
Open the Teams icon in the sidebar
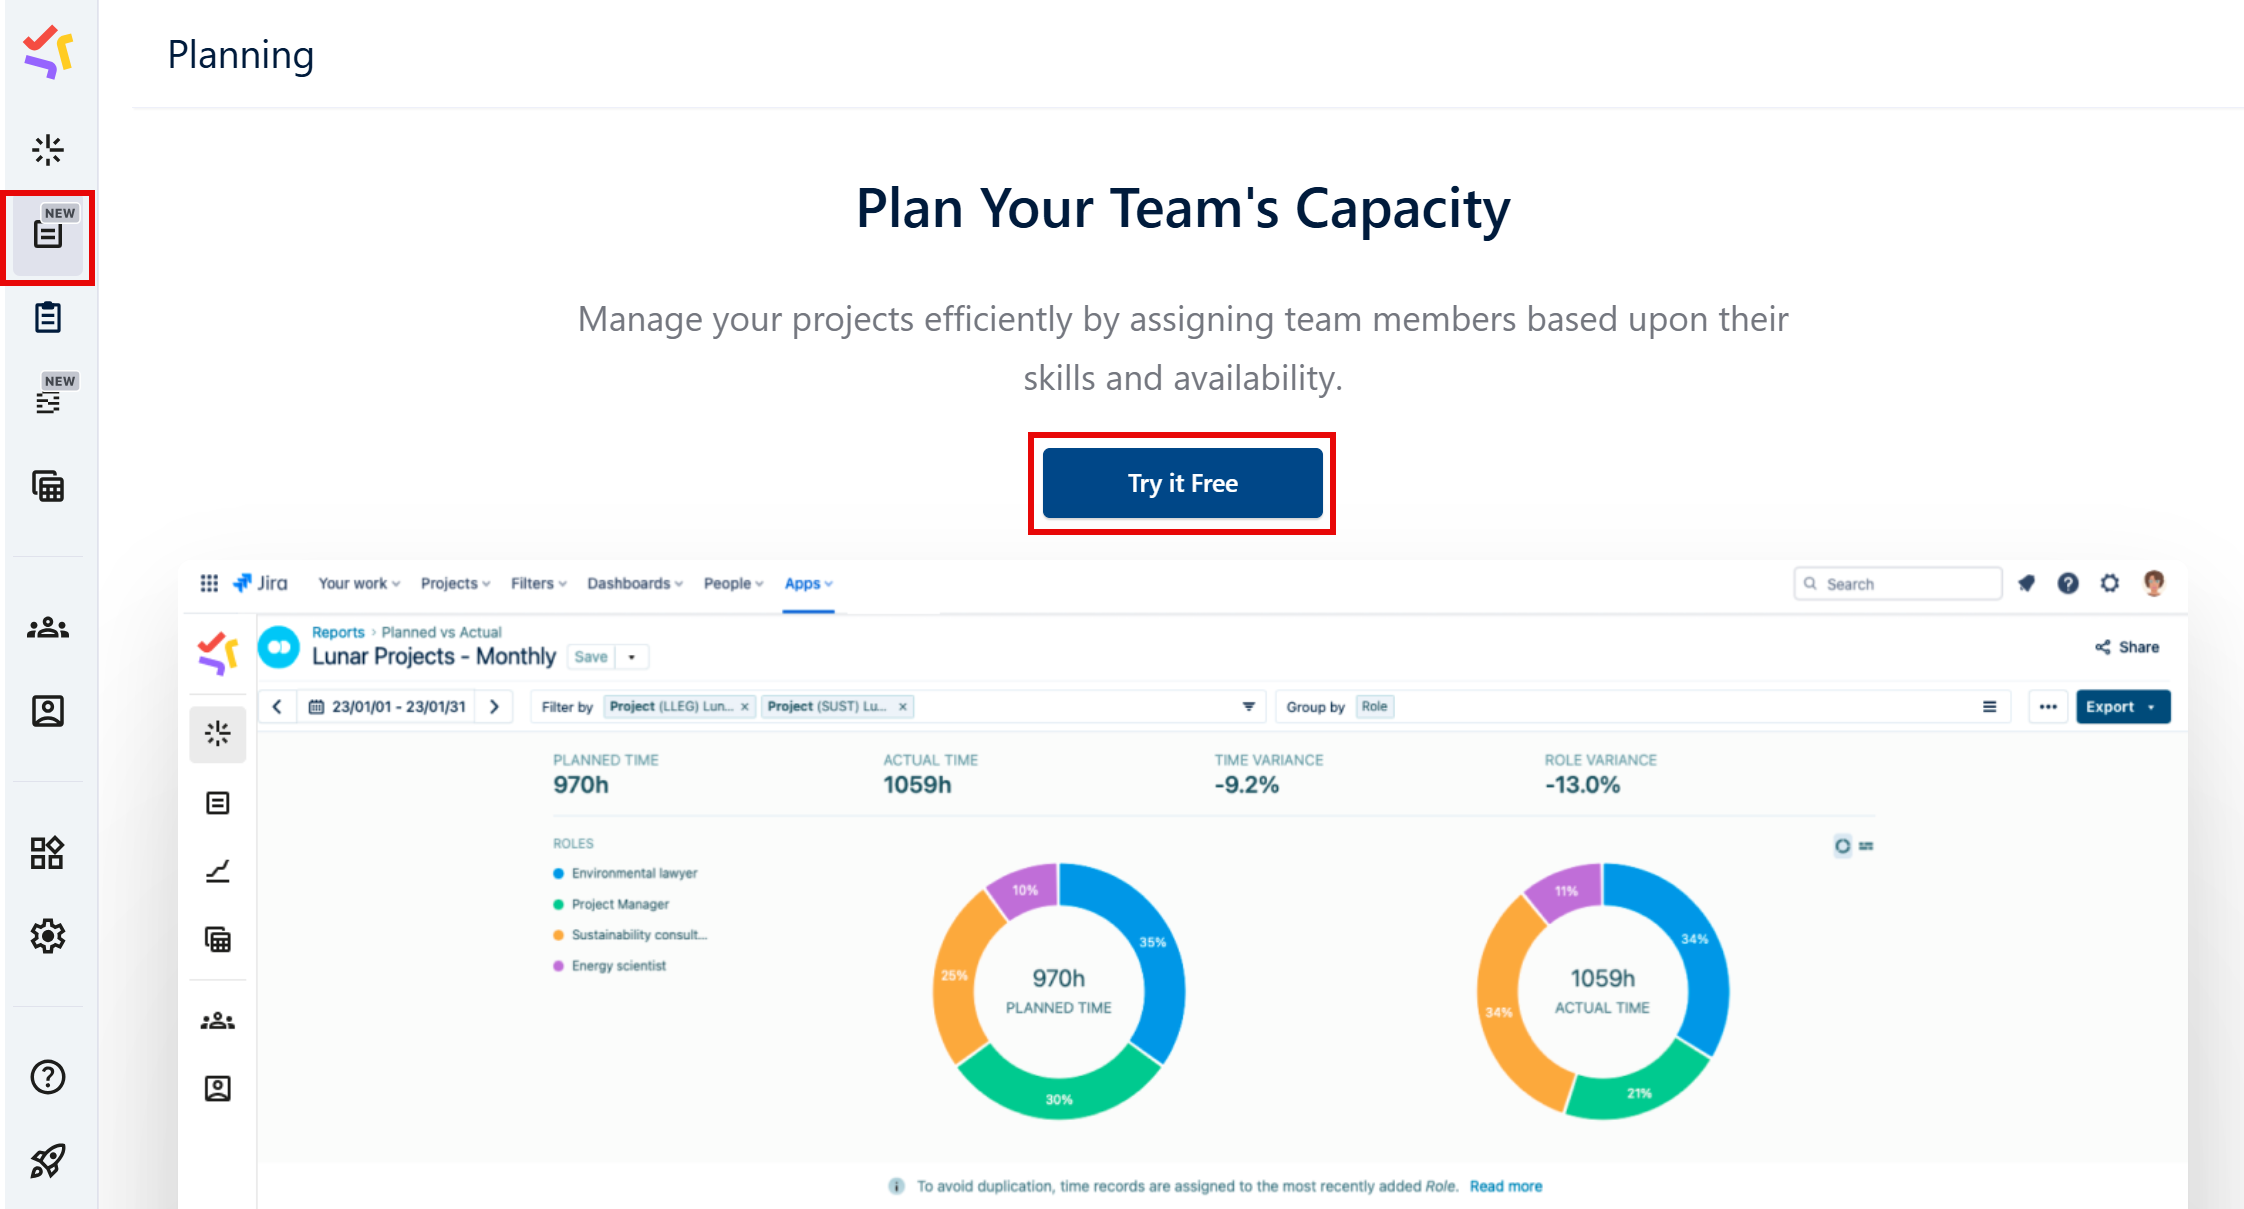coord(48,627)
